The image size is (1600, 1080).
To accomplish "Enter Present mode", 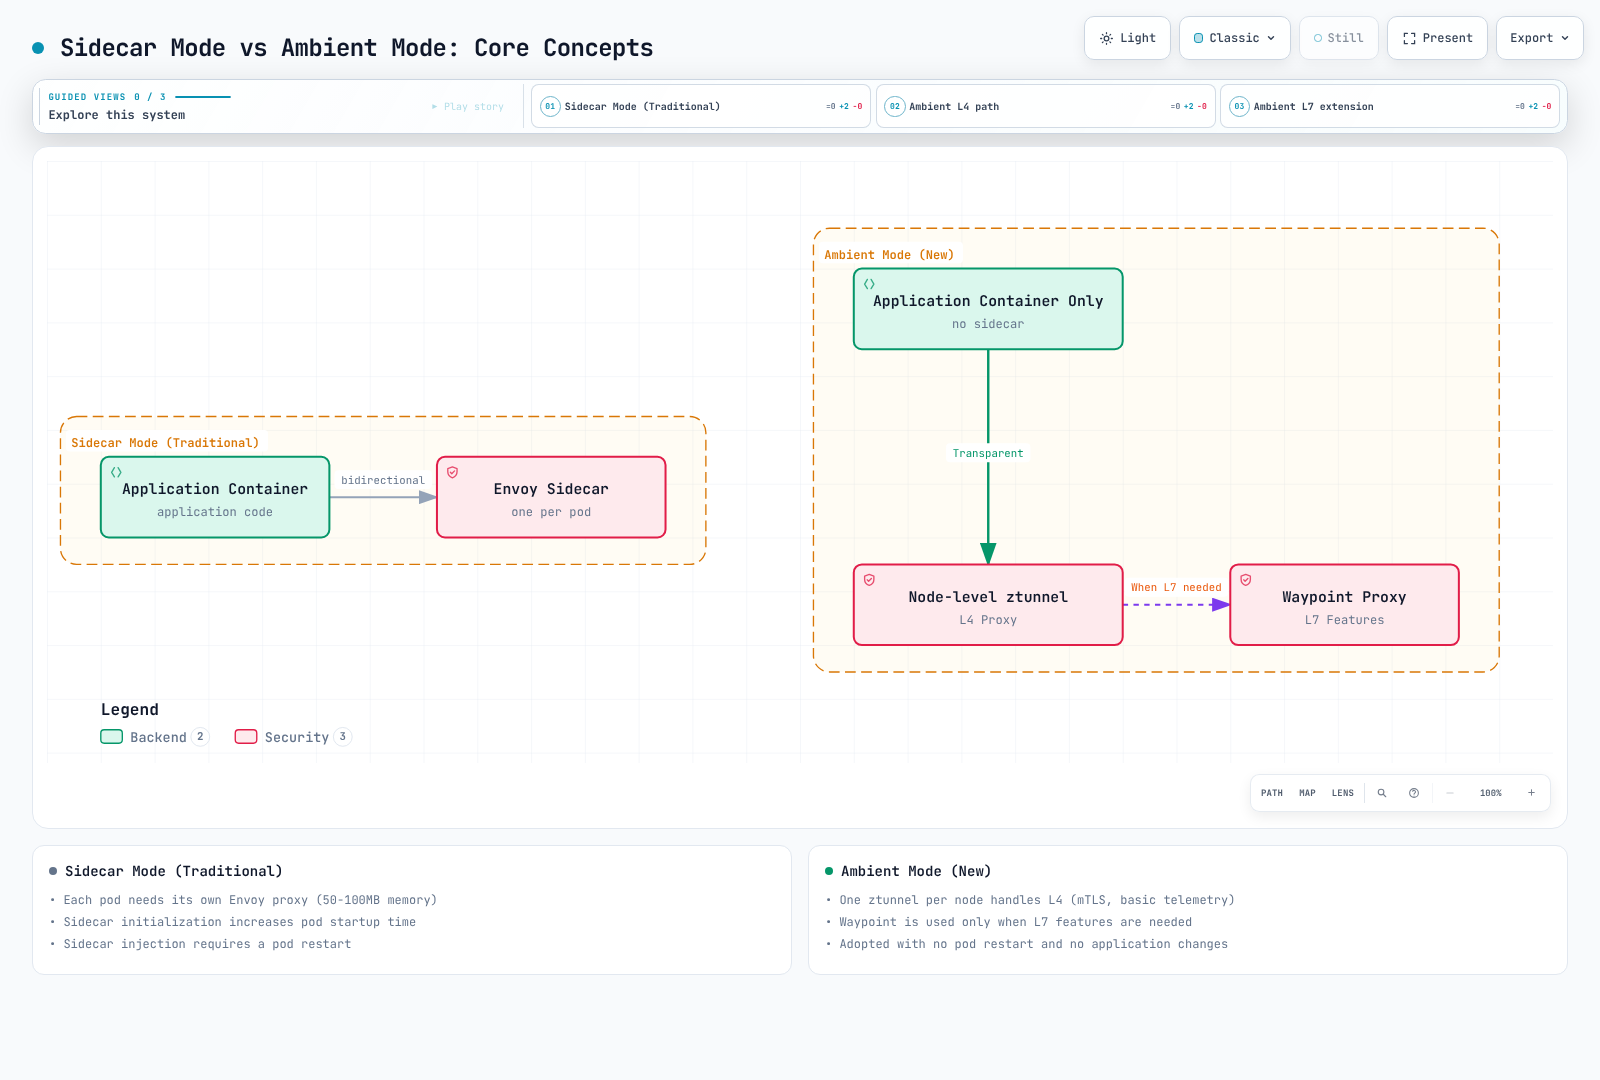I will point(1437,38).
